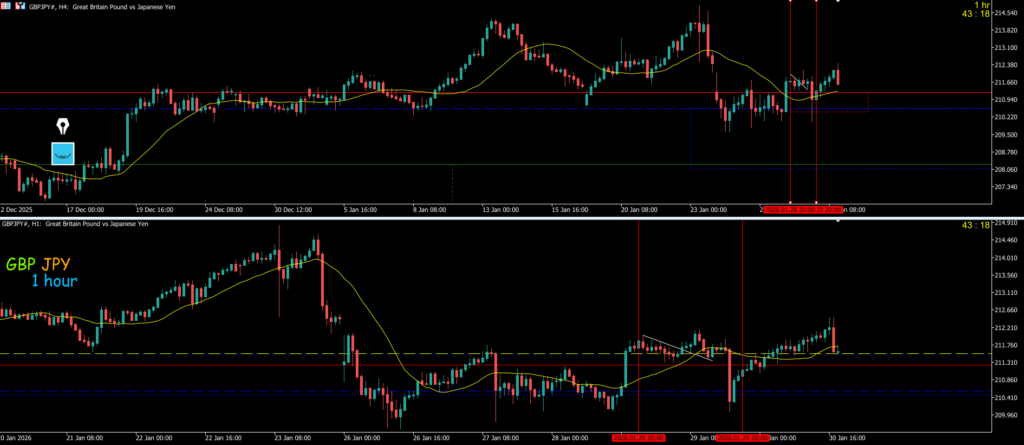Select the GBPJPY H1 chart title text
1024x445 pixels.
click(x=75, y=224)
